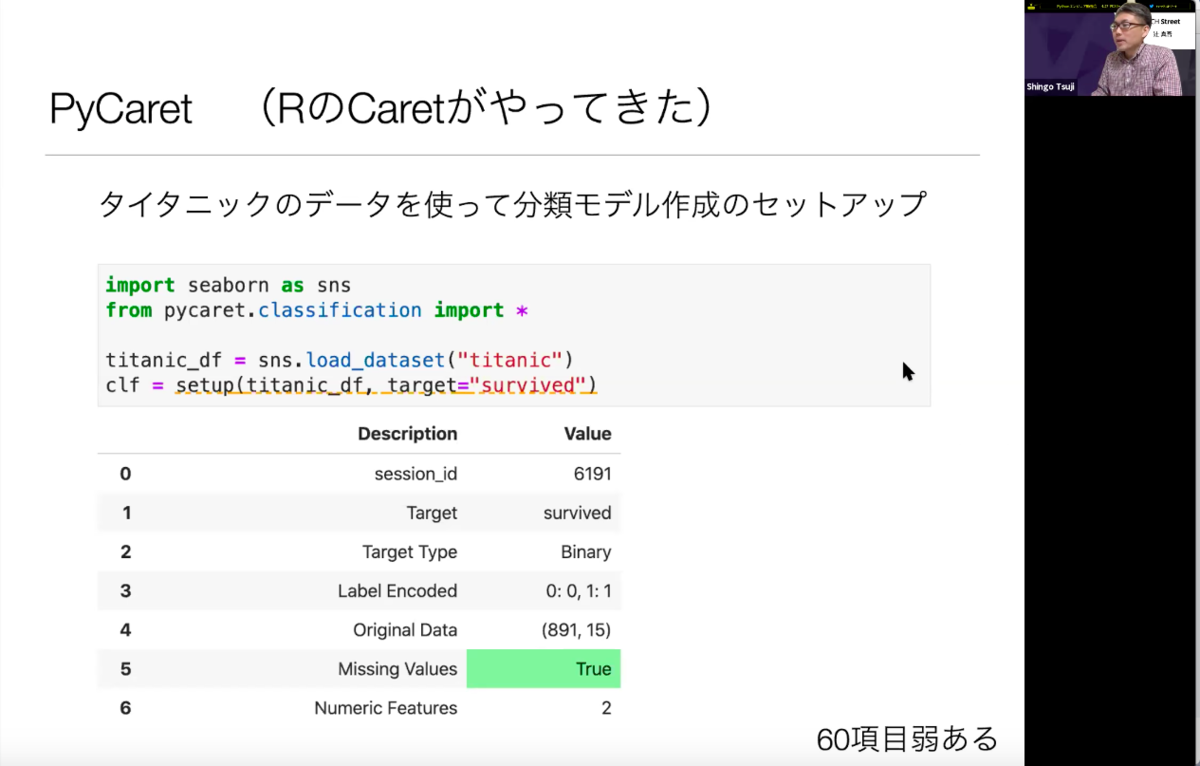The image size is (1200, 766).
Task: Click the code line "from pycaret.classification import *"
Action: click(x=316, y=310)
